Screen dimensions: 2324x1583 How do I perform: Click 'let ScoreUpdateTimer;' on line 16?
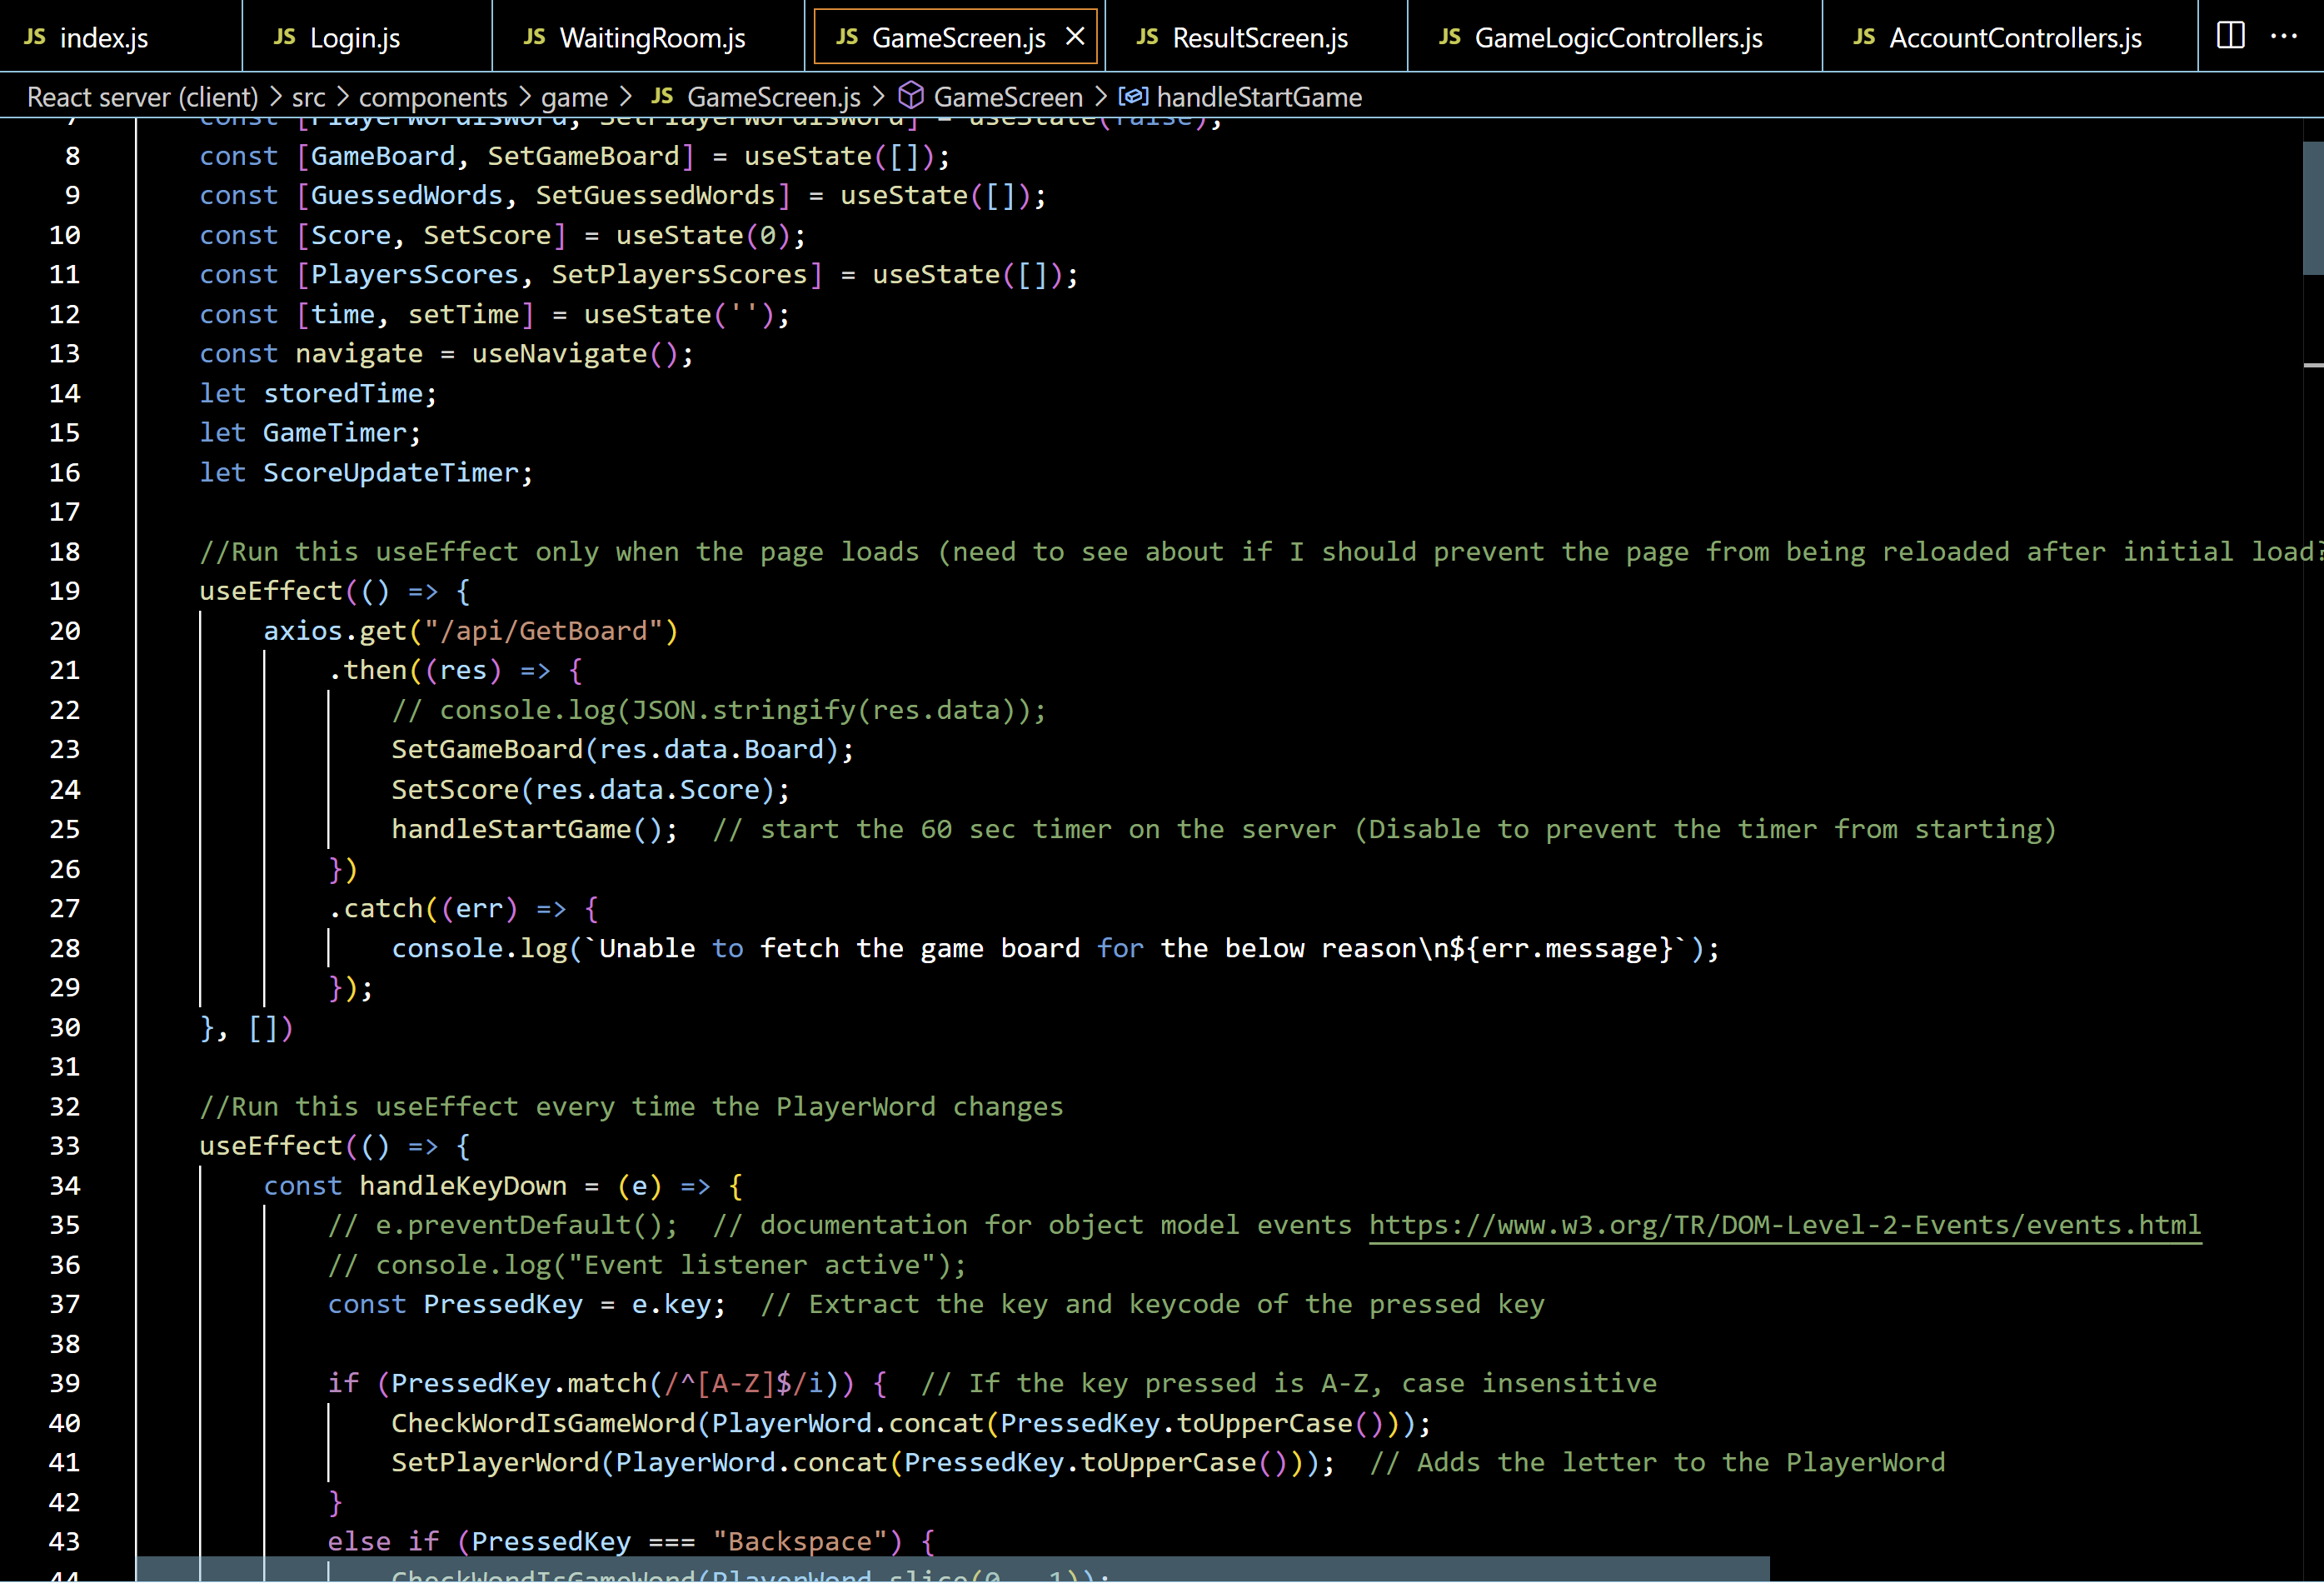(367, 473)
